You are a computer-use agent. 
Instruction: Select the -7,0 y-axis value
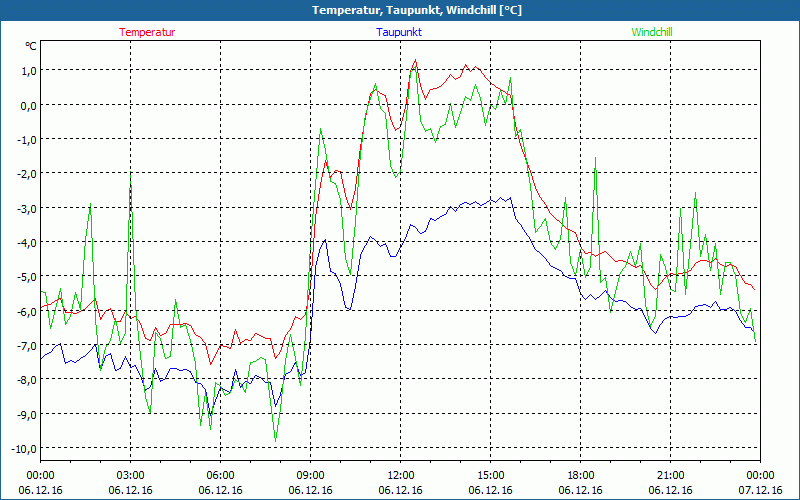[x=28, y=346]
